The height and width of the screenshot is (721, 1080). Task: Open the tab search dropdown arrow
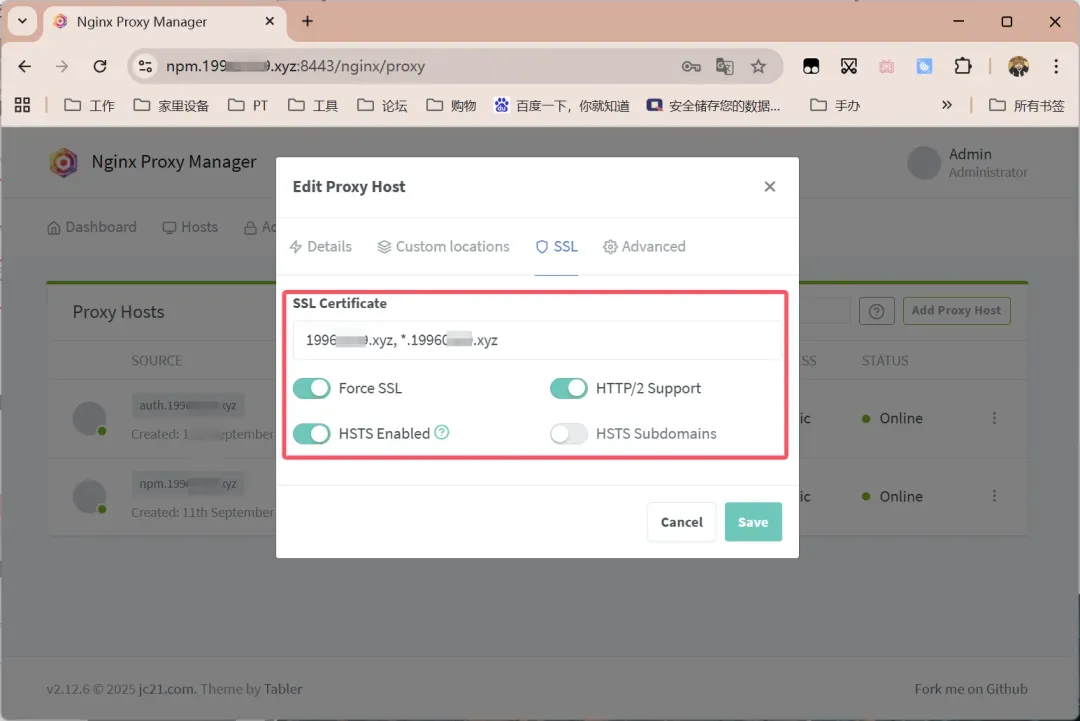coord(22,21)
